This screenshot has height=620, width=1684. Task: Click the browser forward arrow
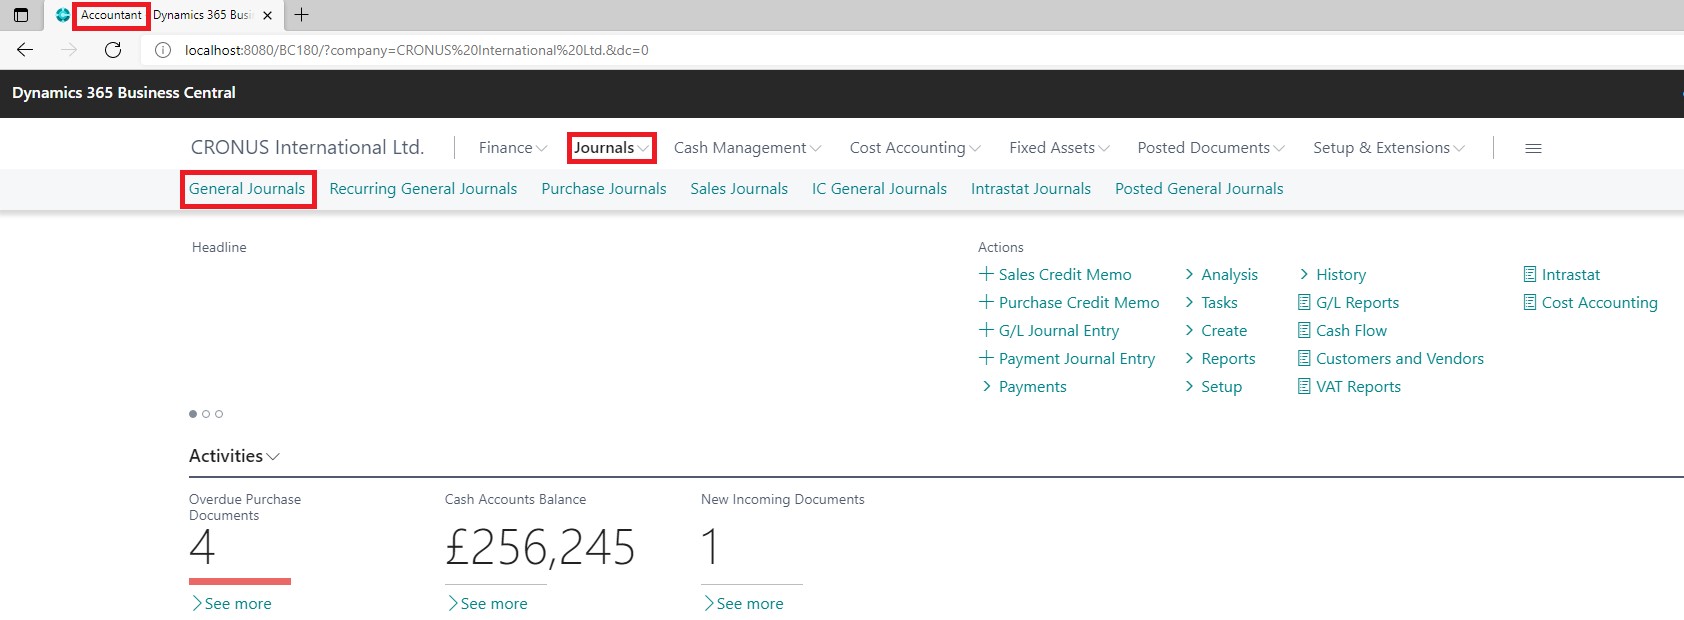(69, 50)
